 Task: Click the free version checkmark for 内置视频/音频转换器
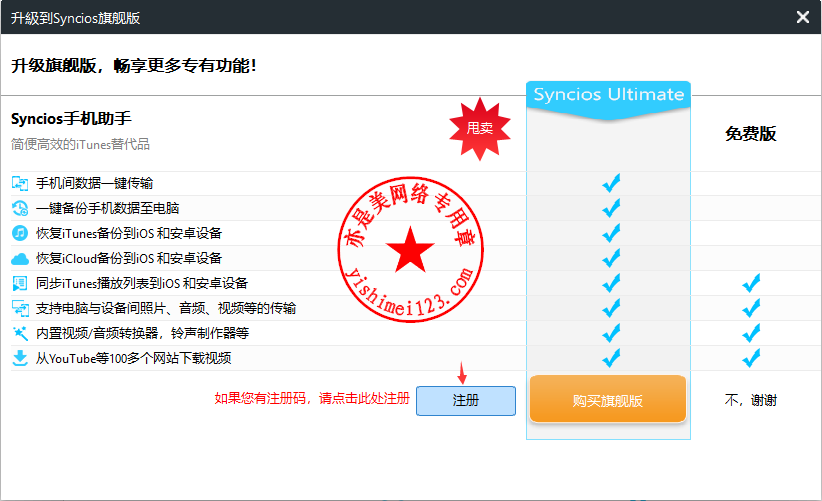pos(751,333)
